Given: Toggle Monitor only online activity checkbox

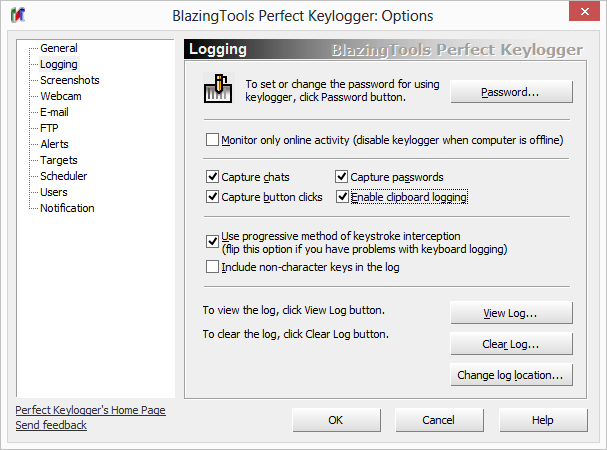Looking at the screenshot, I should point(212,140).
